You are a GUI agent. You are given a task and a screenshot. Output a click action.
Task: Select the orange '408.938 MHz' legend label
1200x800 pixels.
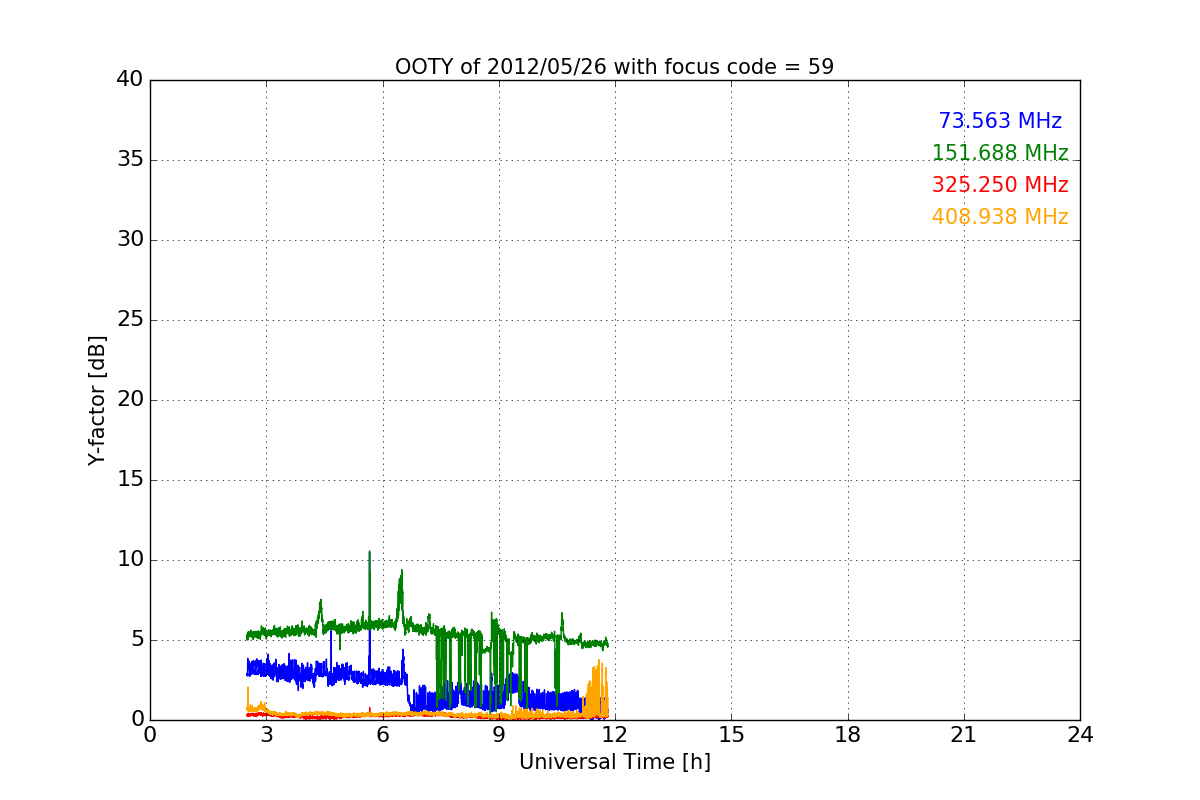(x=1000, y=217)
